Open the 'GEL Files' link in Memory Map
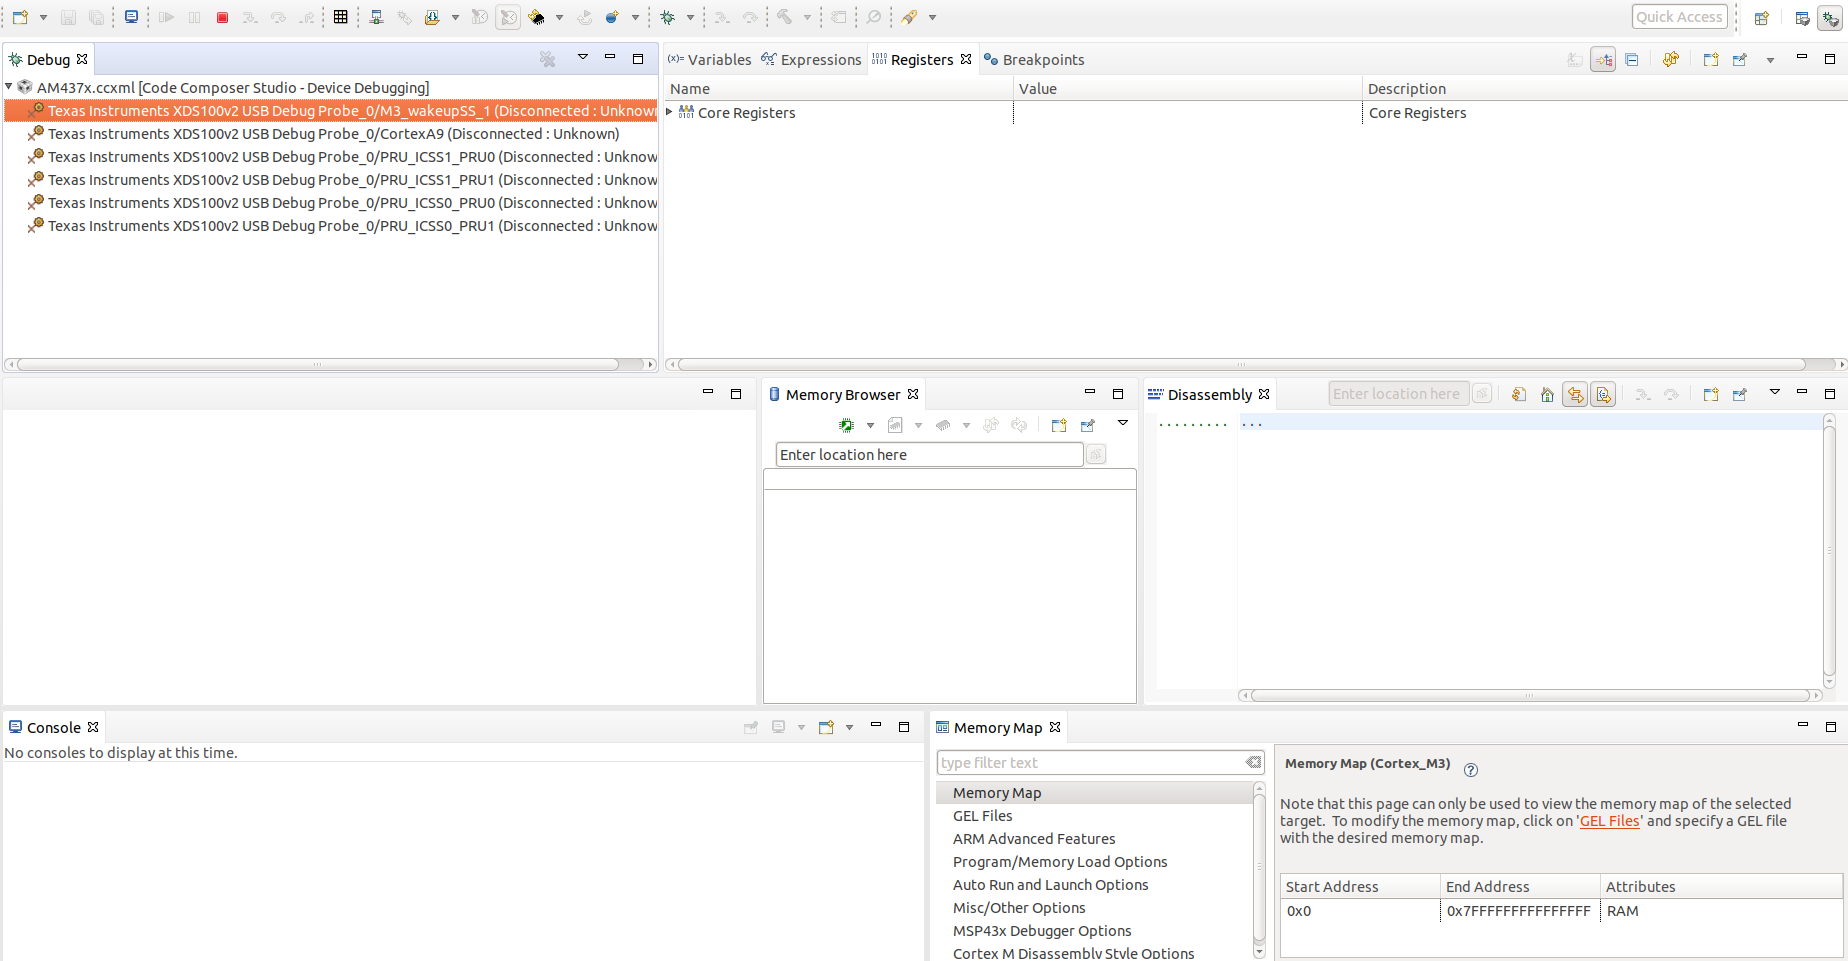The width and height of the screenshot is (1848, 961). 1609,821
